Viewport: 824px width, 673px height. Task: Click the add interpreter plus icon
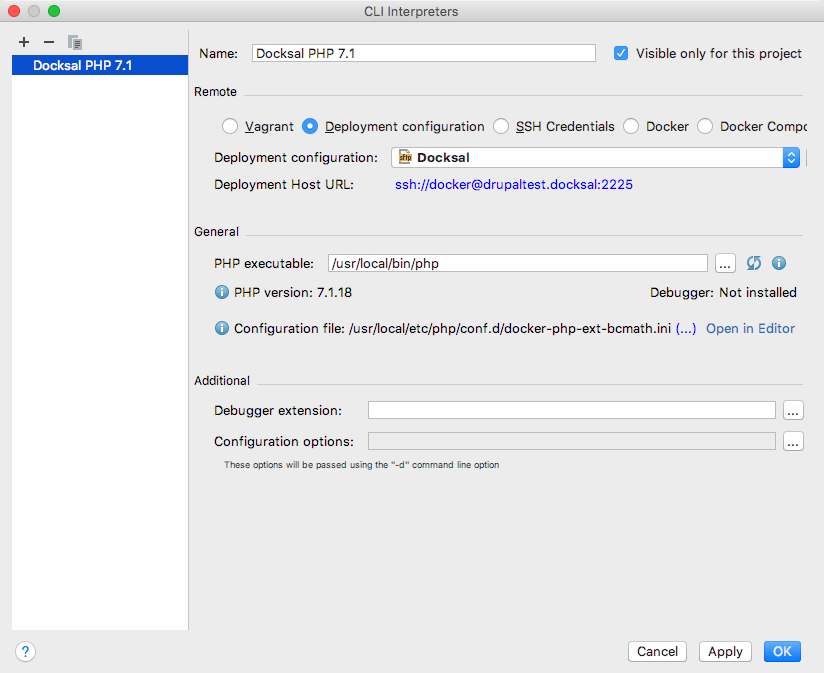24,42
